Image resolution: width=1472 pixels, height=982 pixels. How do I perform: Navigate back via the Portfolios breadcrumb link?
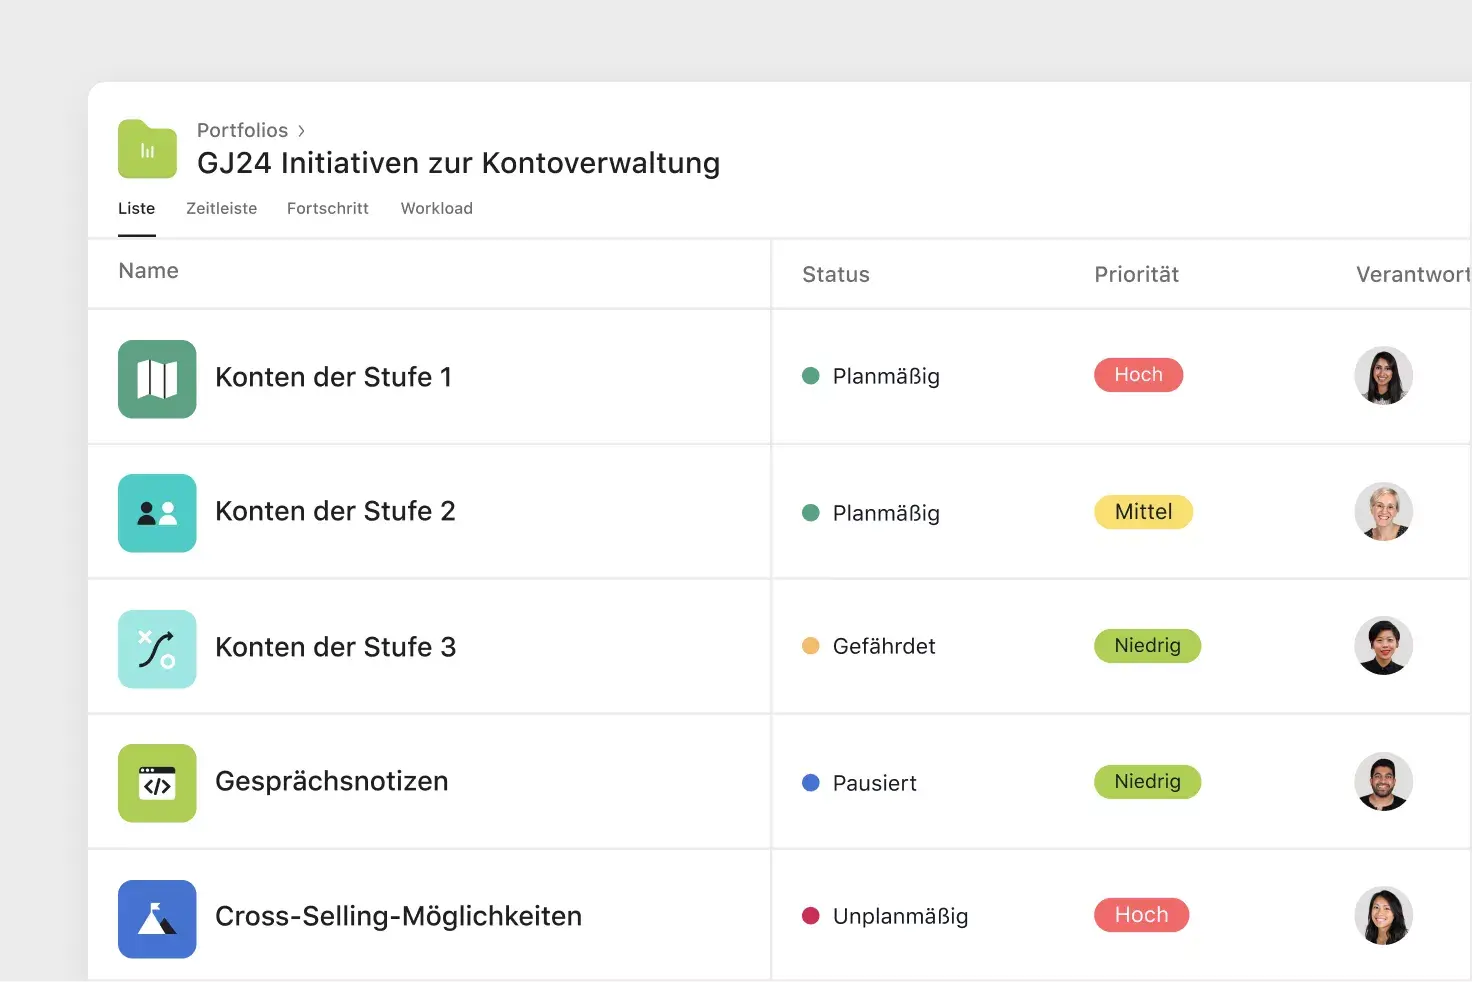pos(241,130)
